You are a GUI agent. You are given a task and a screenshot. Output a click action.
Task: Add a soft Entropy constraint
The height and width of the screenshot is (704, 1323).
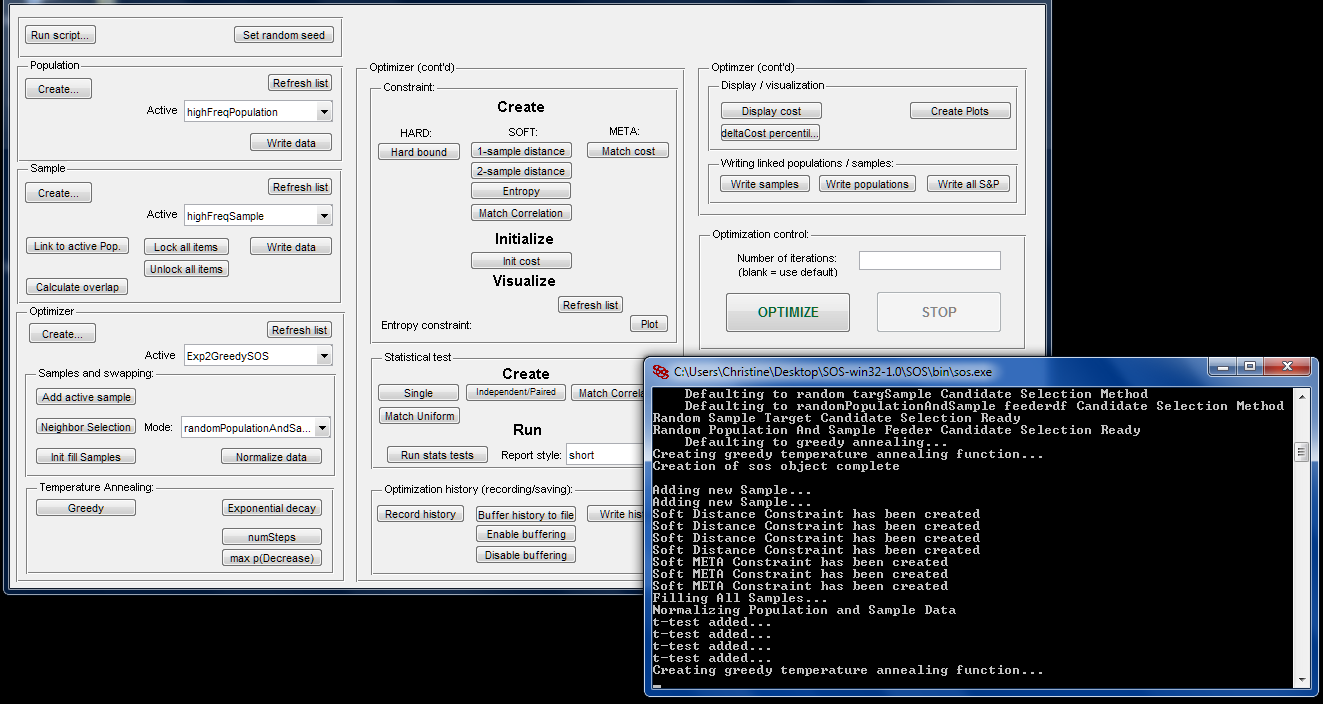pyautogui.click(x=521, y=191)
